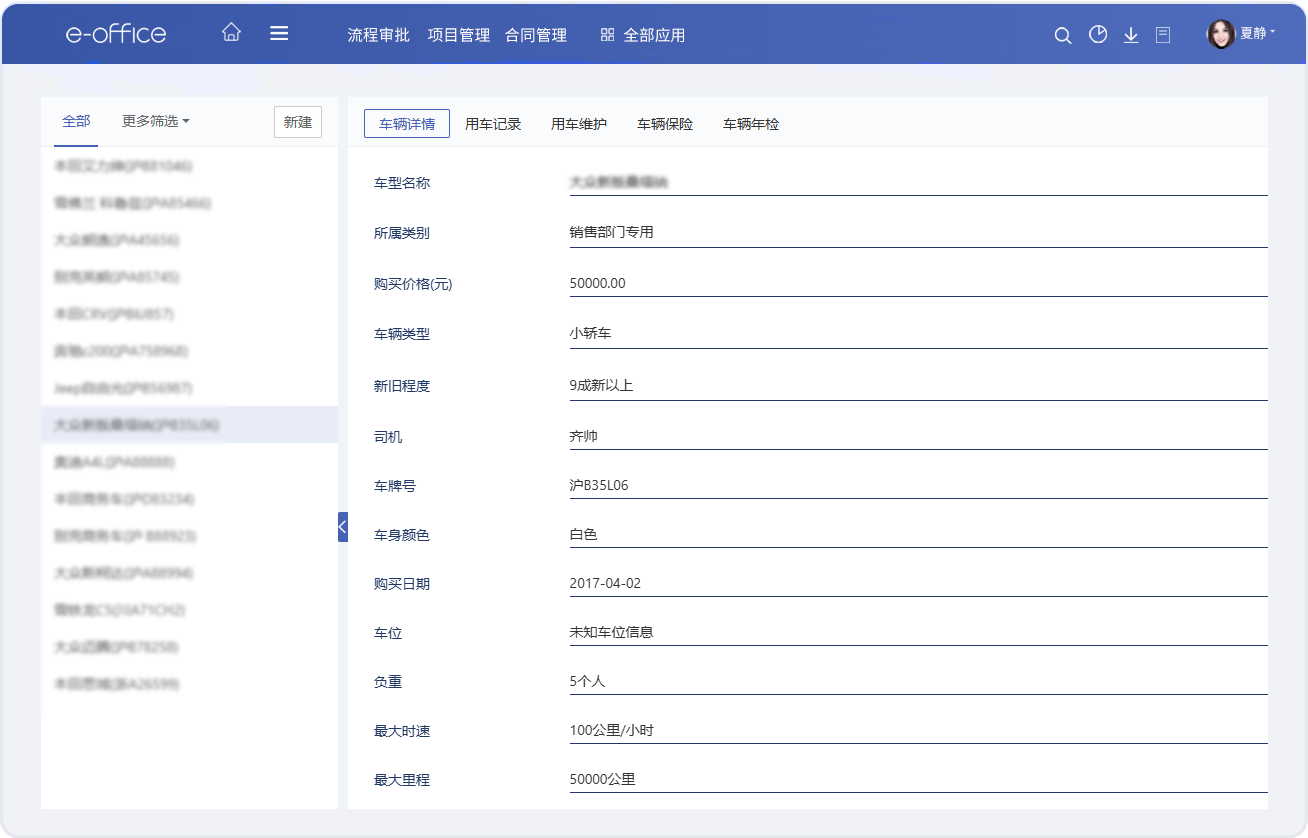The width and height of the screenshot is (1308, 838).
Task: Expand the 更多筛选 filter dropdown
Action: [156, 121]
